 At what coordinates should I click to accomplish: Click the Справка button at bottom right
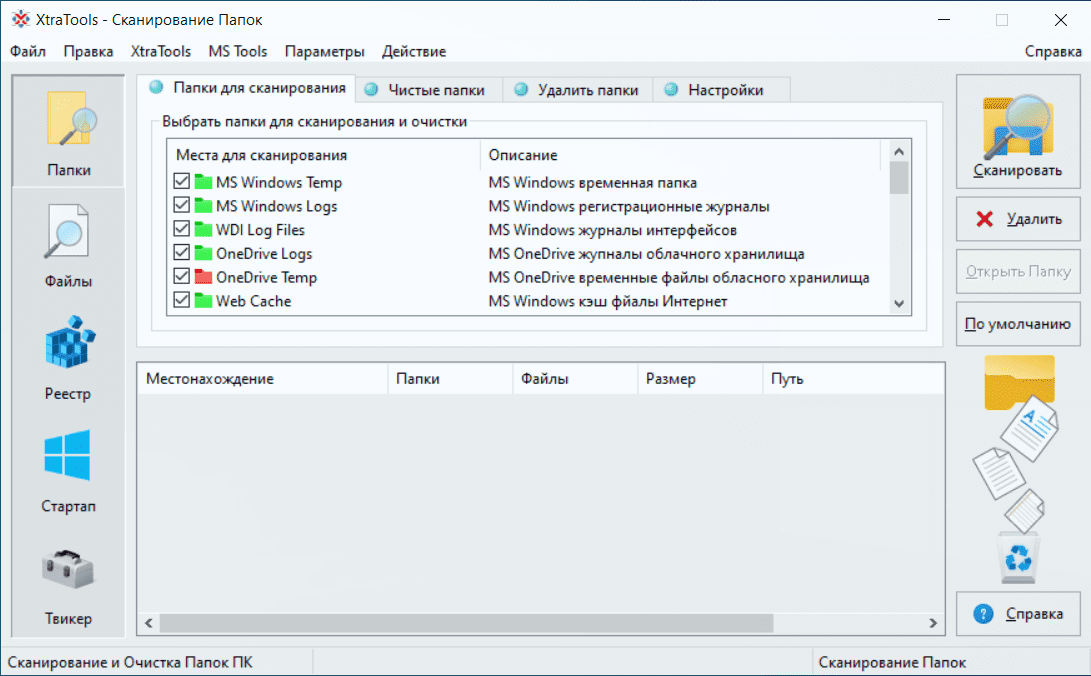click(x=1018, y=613)
